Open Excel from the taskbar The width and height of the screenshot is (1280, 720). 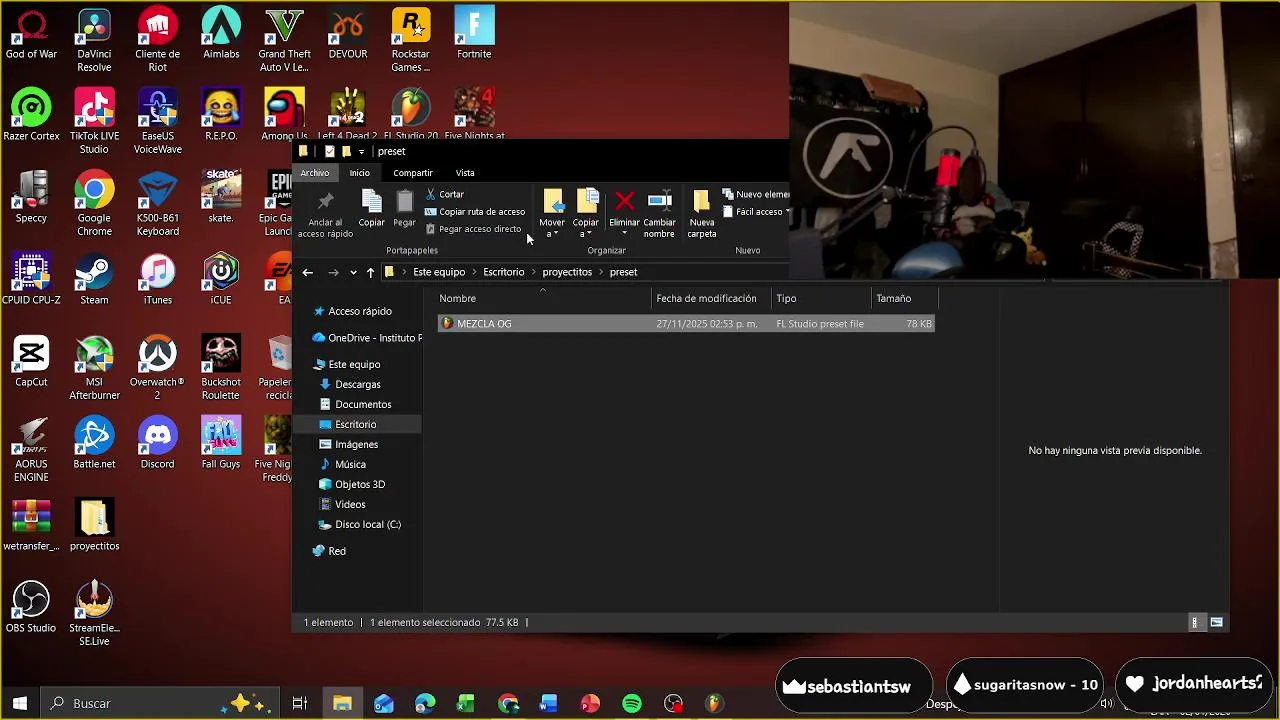click(466, 703)
